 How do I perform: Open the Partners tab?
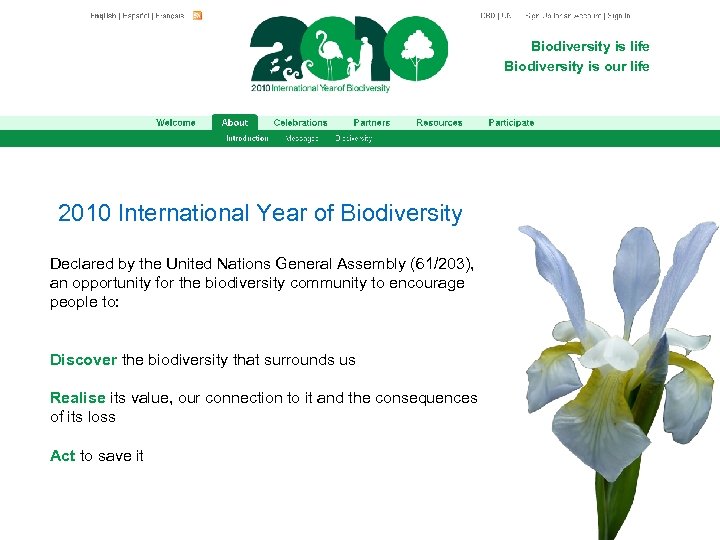tap(372, 123)
